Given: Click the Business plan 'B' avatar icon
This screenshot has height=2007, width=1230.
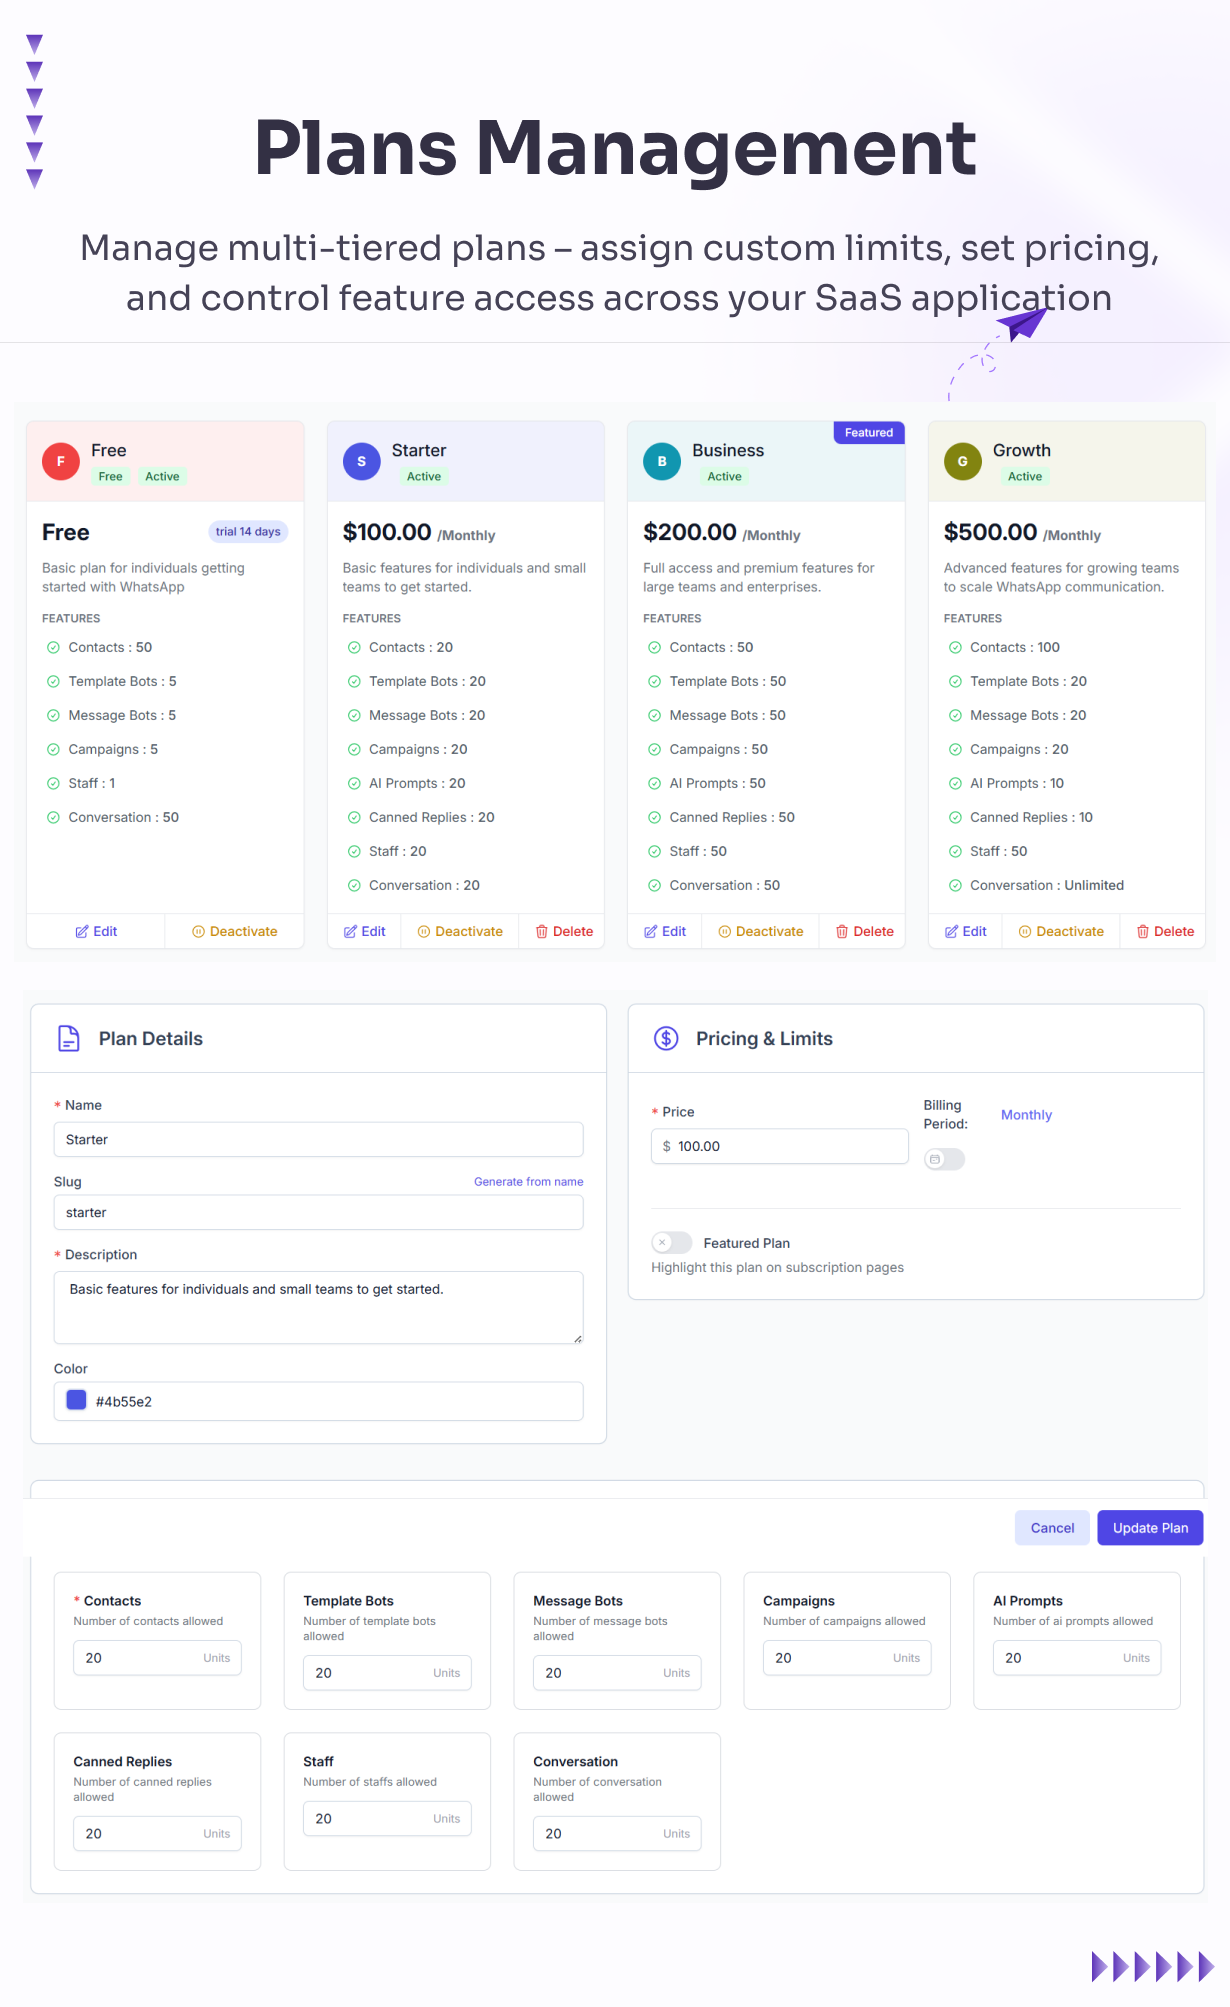Looking at the screenshot, I should [662, 461].
